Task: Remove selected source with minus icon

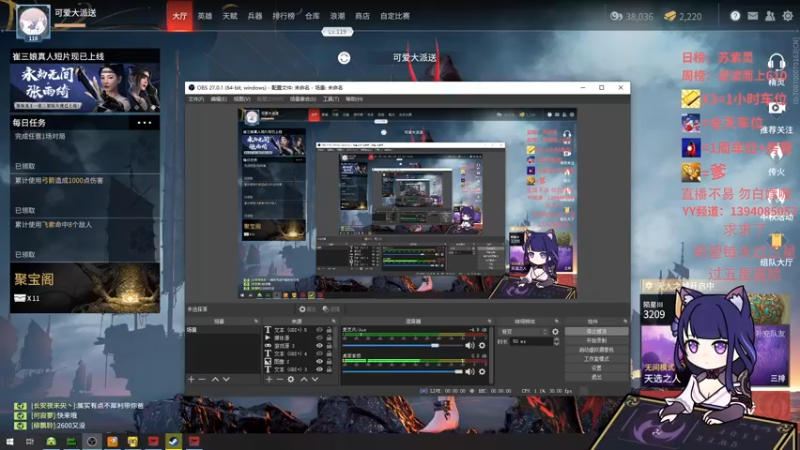Action: click(x=280, y=380)
